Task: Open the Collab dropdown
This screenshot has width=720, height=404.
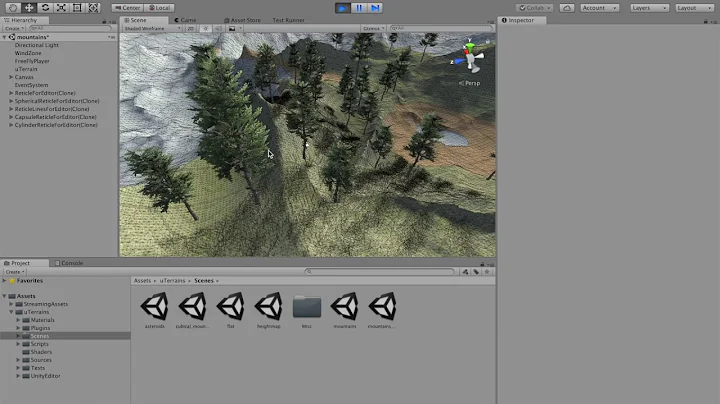Action: tap(535, 8)
